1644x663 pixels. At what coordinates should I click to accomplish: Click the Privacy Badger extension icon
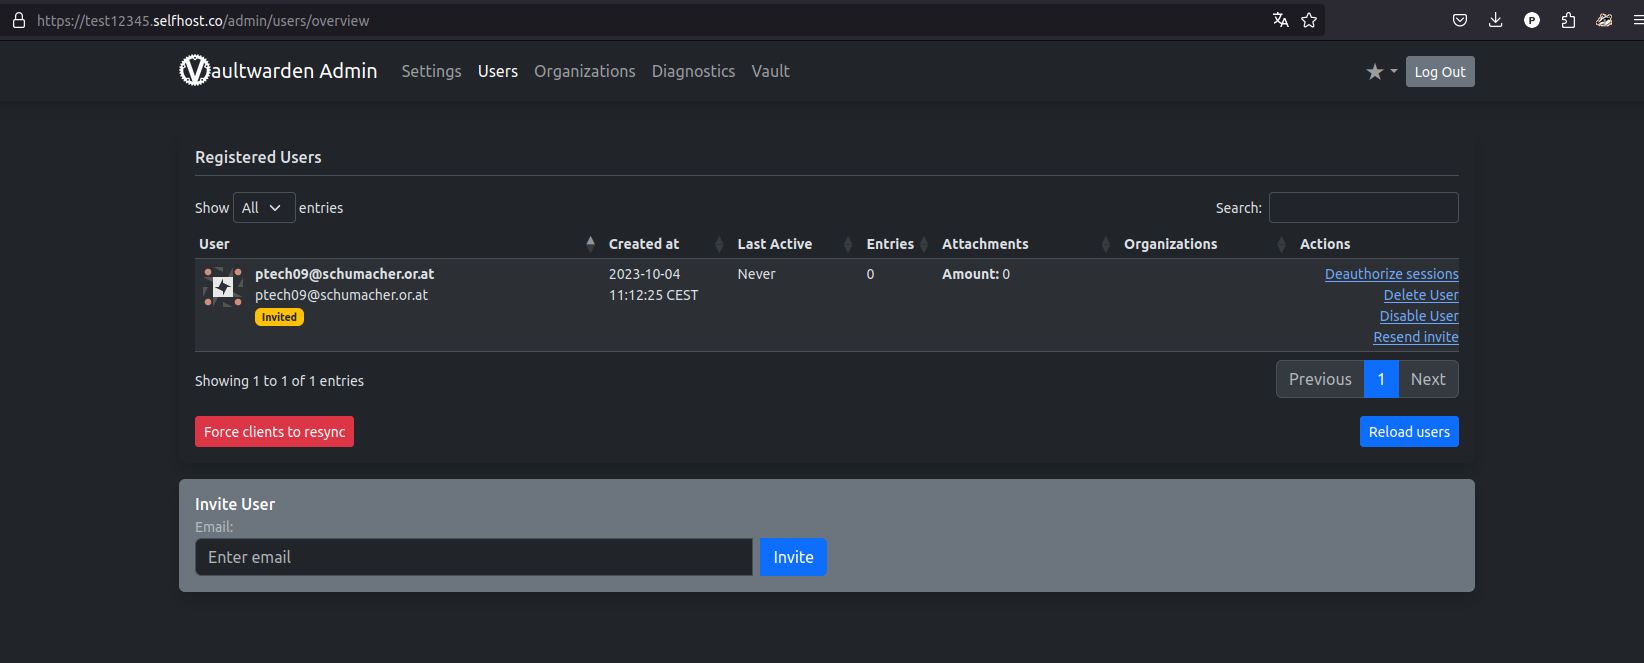click(x=1604, y=20)
